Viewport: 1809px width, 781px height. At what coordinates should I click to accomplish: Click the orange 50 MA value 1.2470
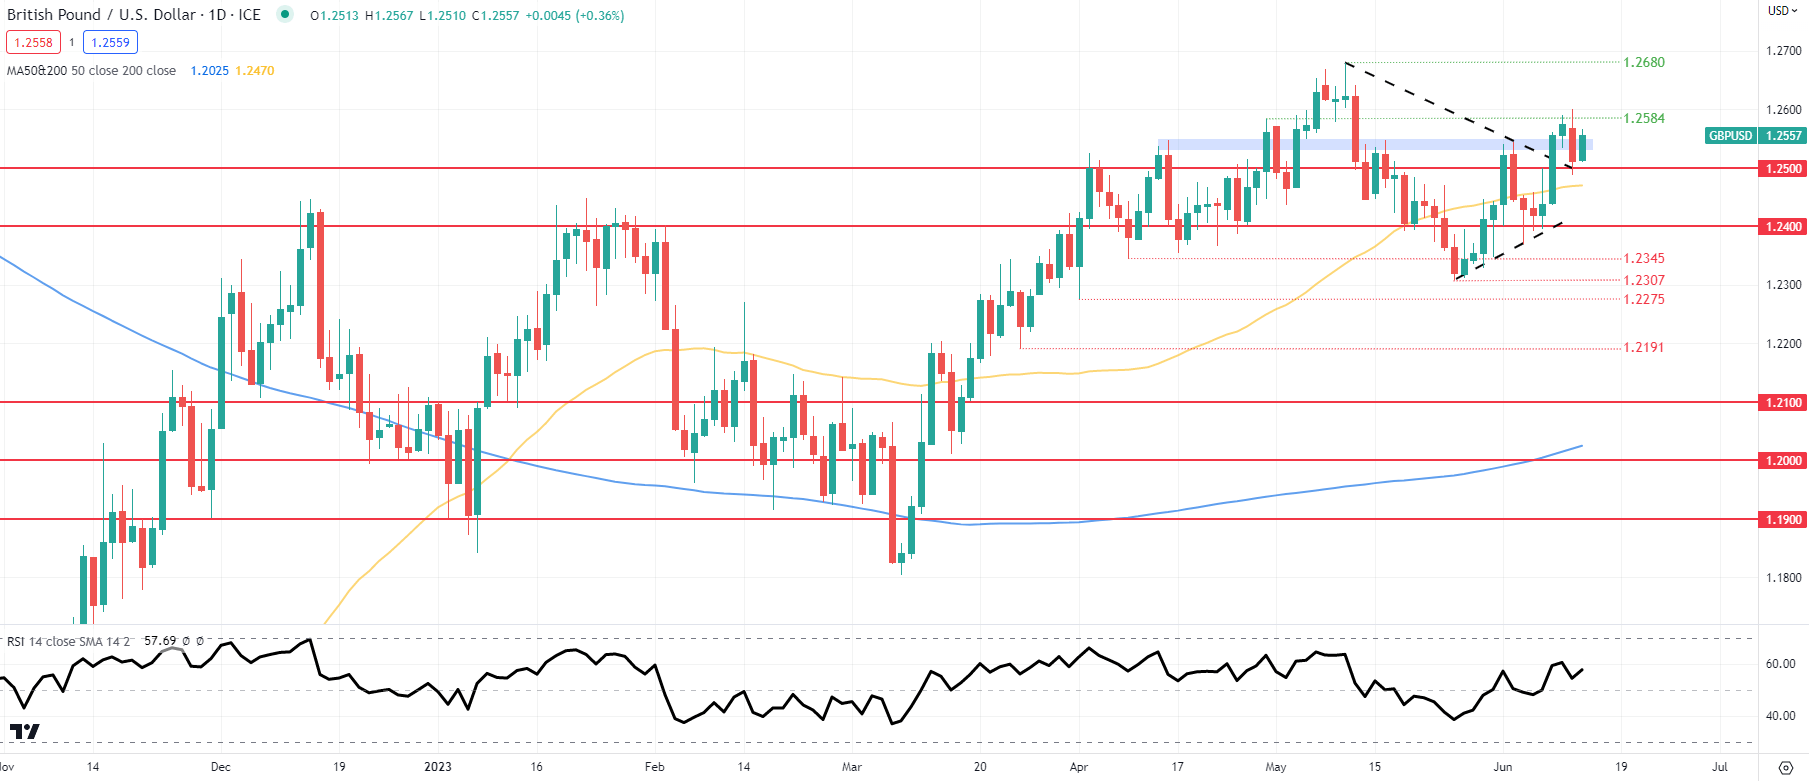255,71
